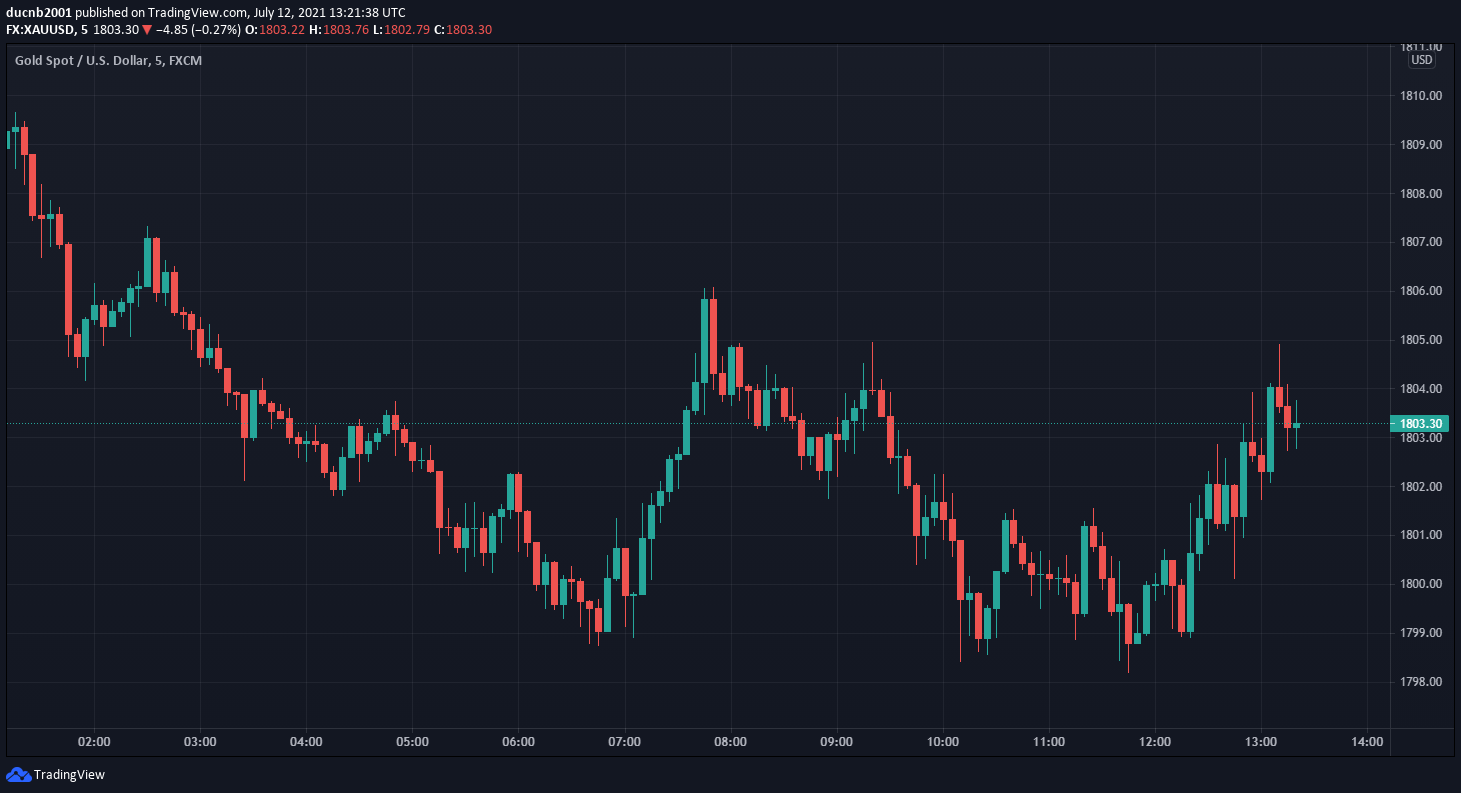Click the 1798.00 price axis label
Image resolution: width=1461 pixels, height=793 pixels.
(1421, 682)
